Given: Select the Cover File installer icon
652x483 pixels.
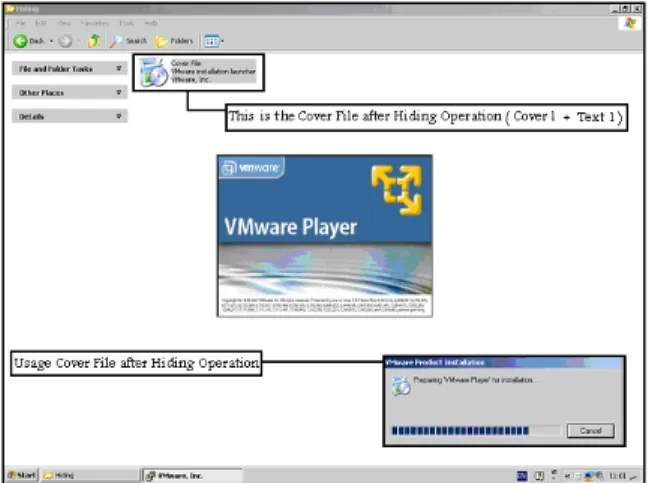Looking at the screenshot, I should click(x=152, y=72).
